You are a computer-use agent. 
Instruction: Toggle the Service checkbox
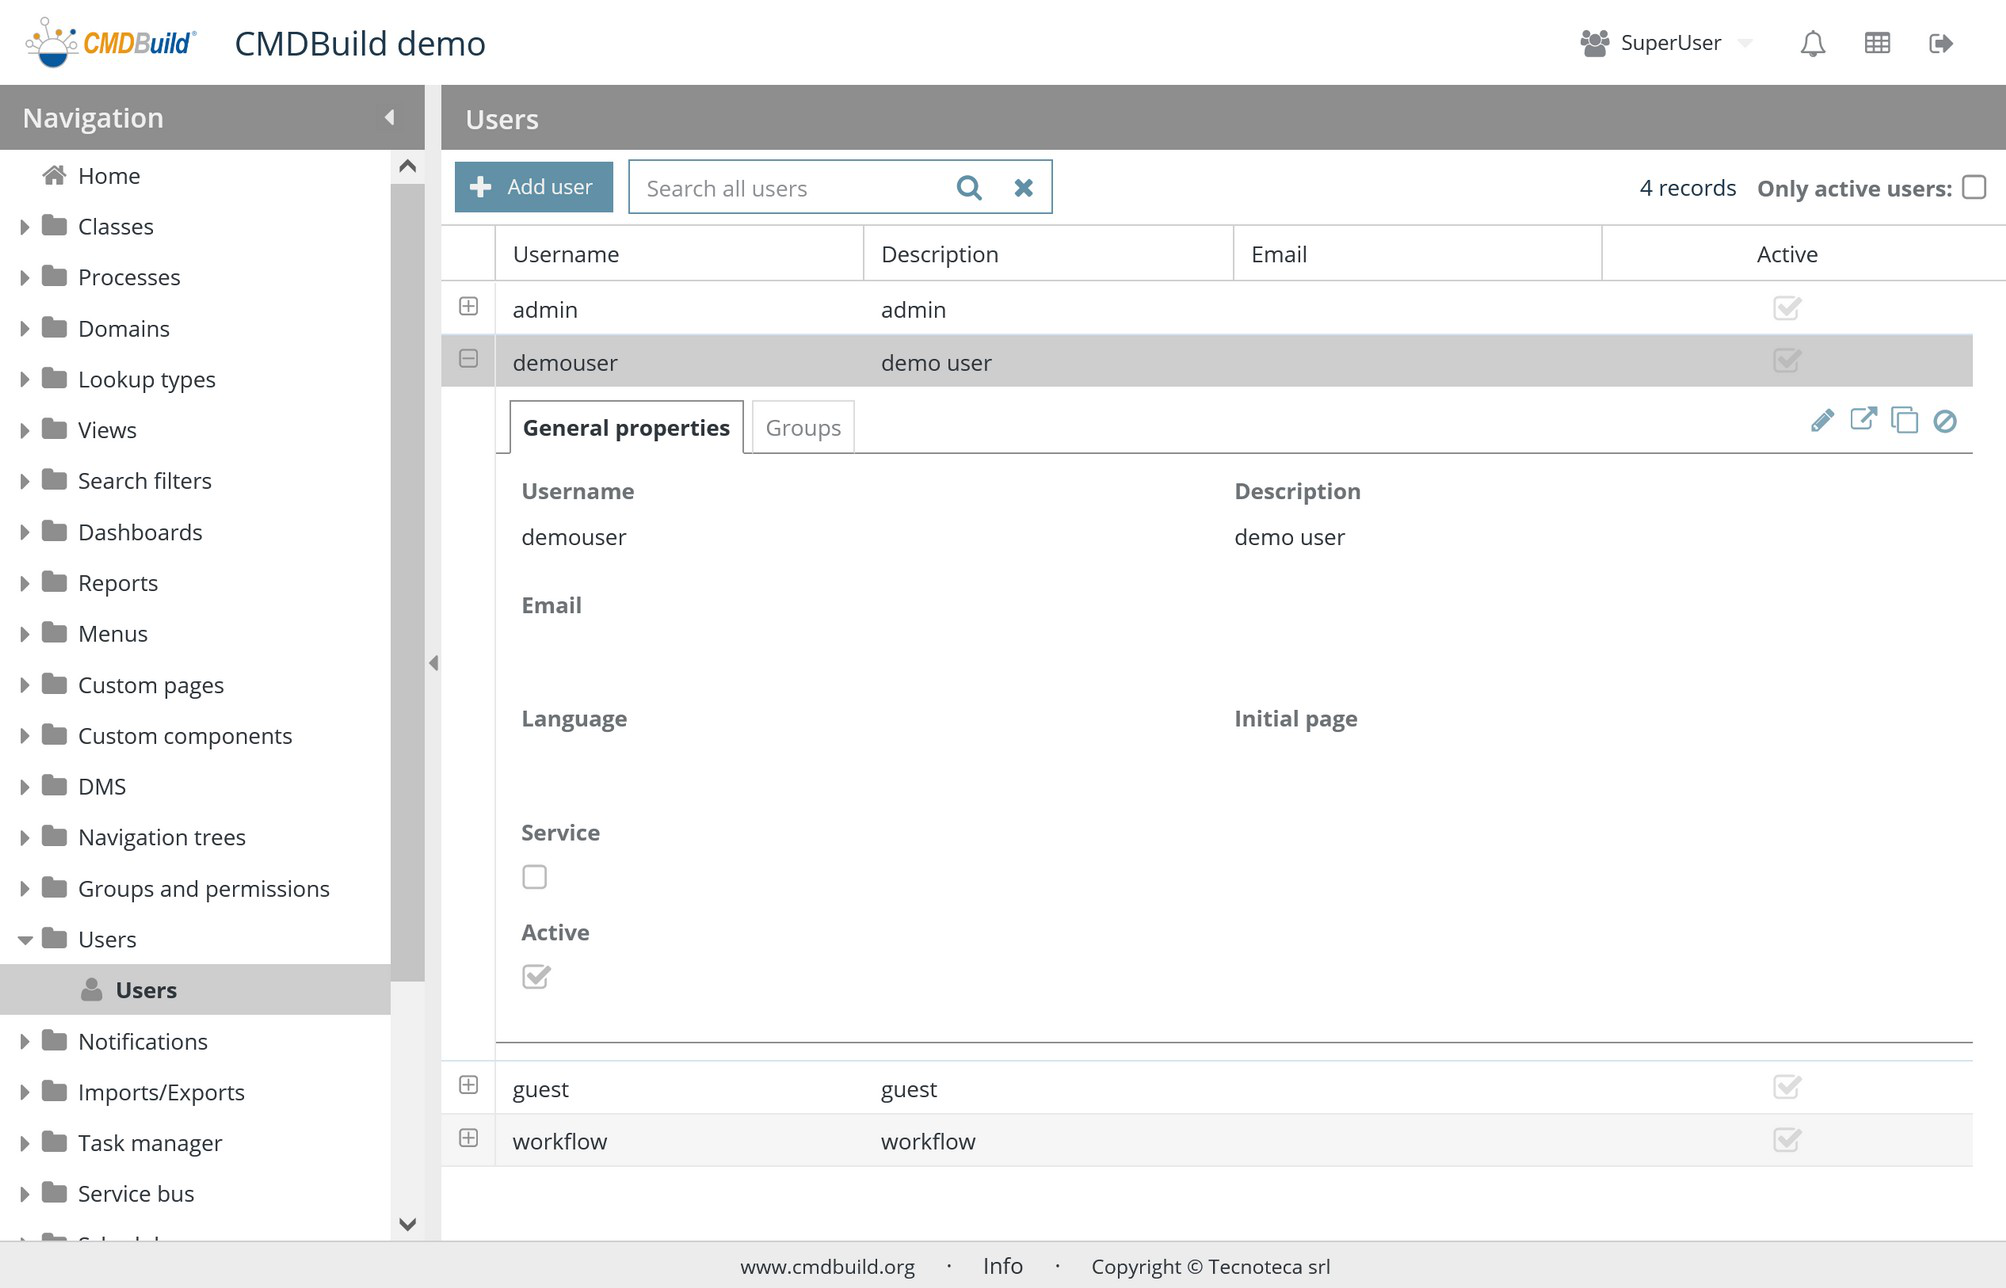click(535, 877)
